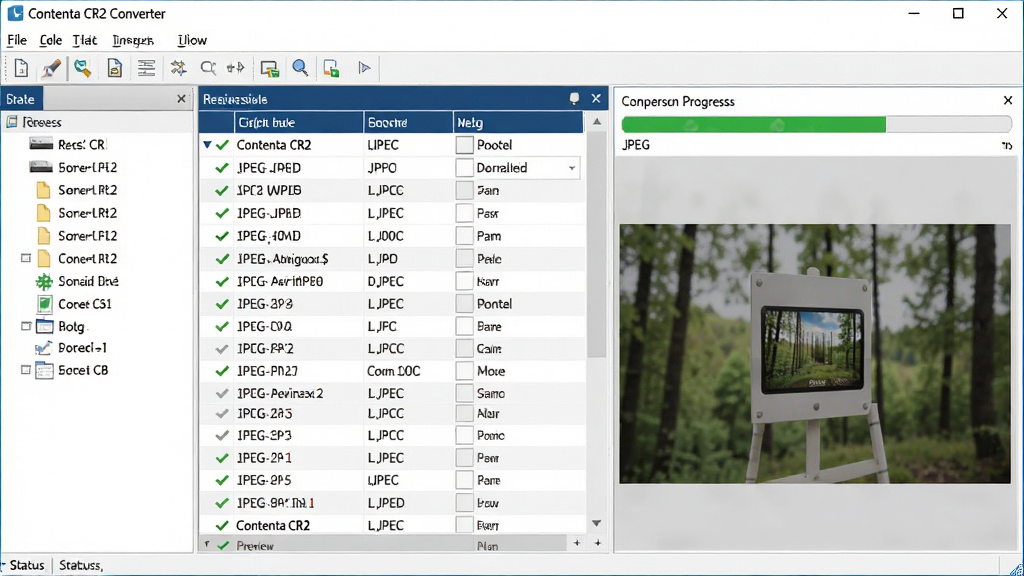The height and width of the screenshot is (576, 1024).
Task: Expand the Conert Rt2 tree node
Action: 25,258
